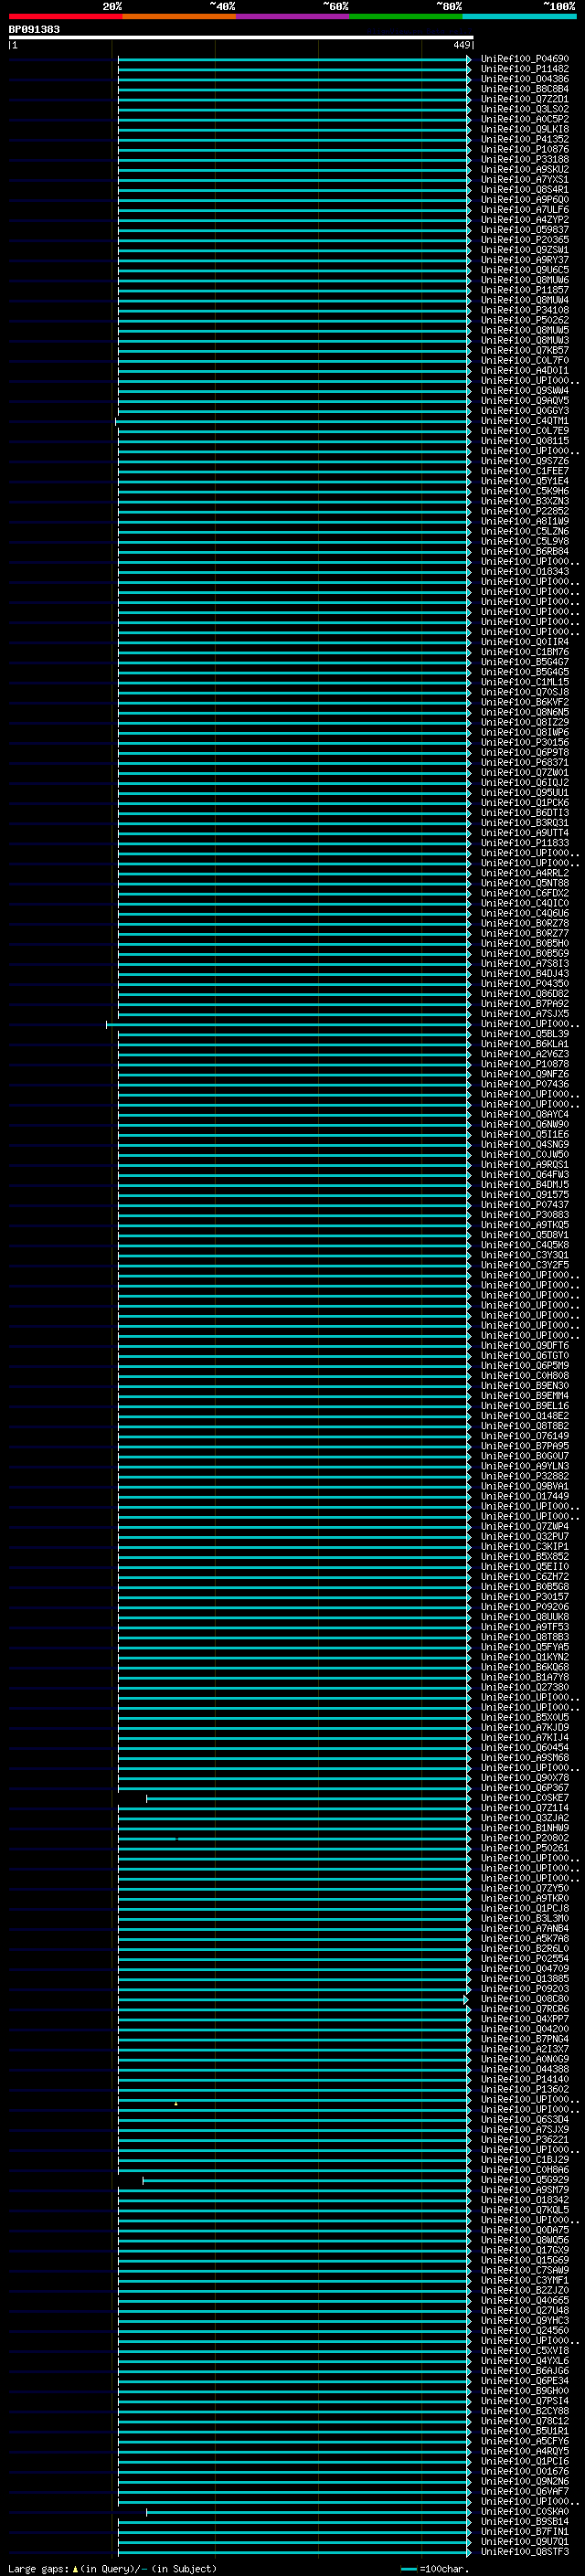Screen dimensions: 585x2576
Task: Click the UniRef100_P14140 hit label
Action: [x=524, y=2080]
